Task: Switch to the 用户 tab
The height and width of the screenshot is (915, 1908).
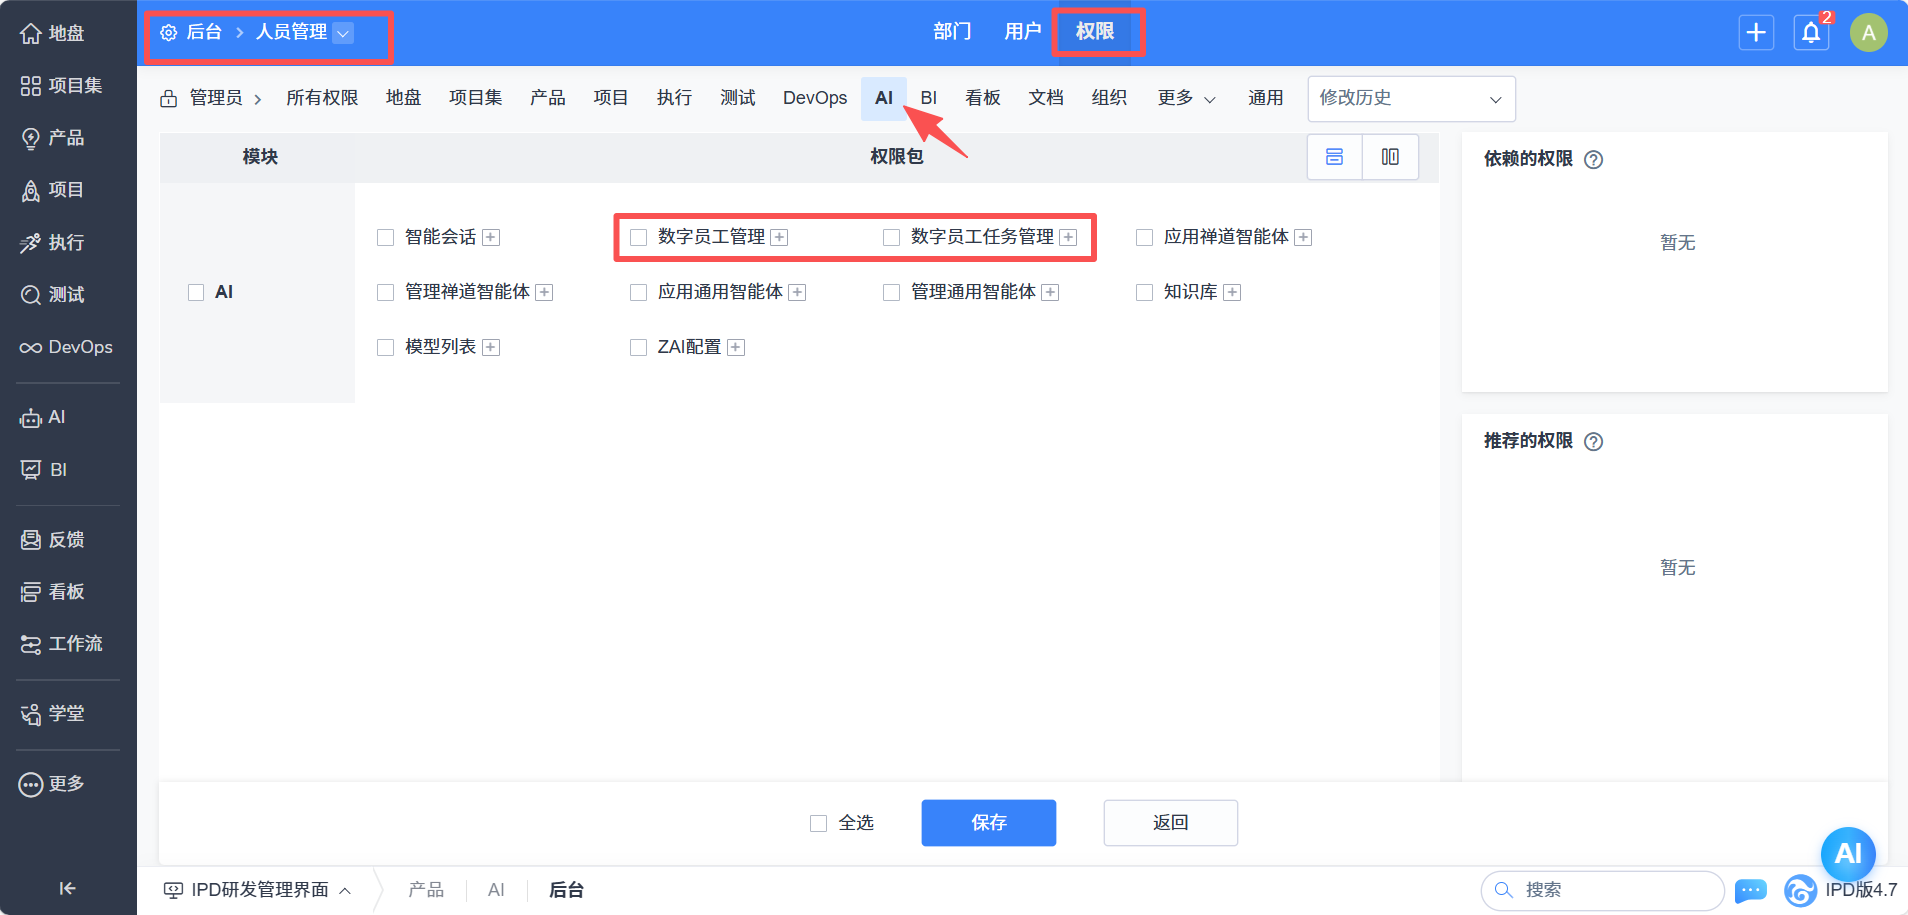Action: coord(1022,32)
